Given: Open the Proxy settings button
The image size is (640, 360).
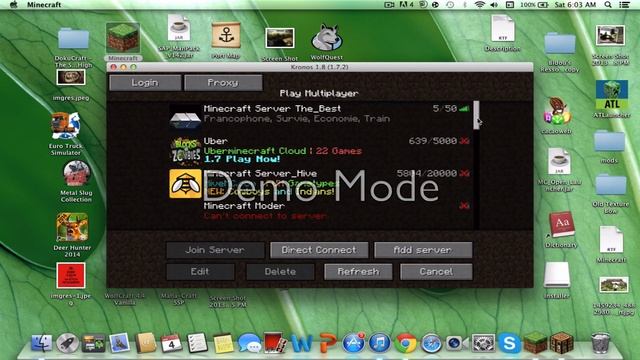Looking at the screenshot, I should [223, 82].
